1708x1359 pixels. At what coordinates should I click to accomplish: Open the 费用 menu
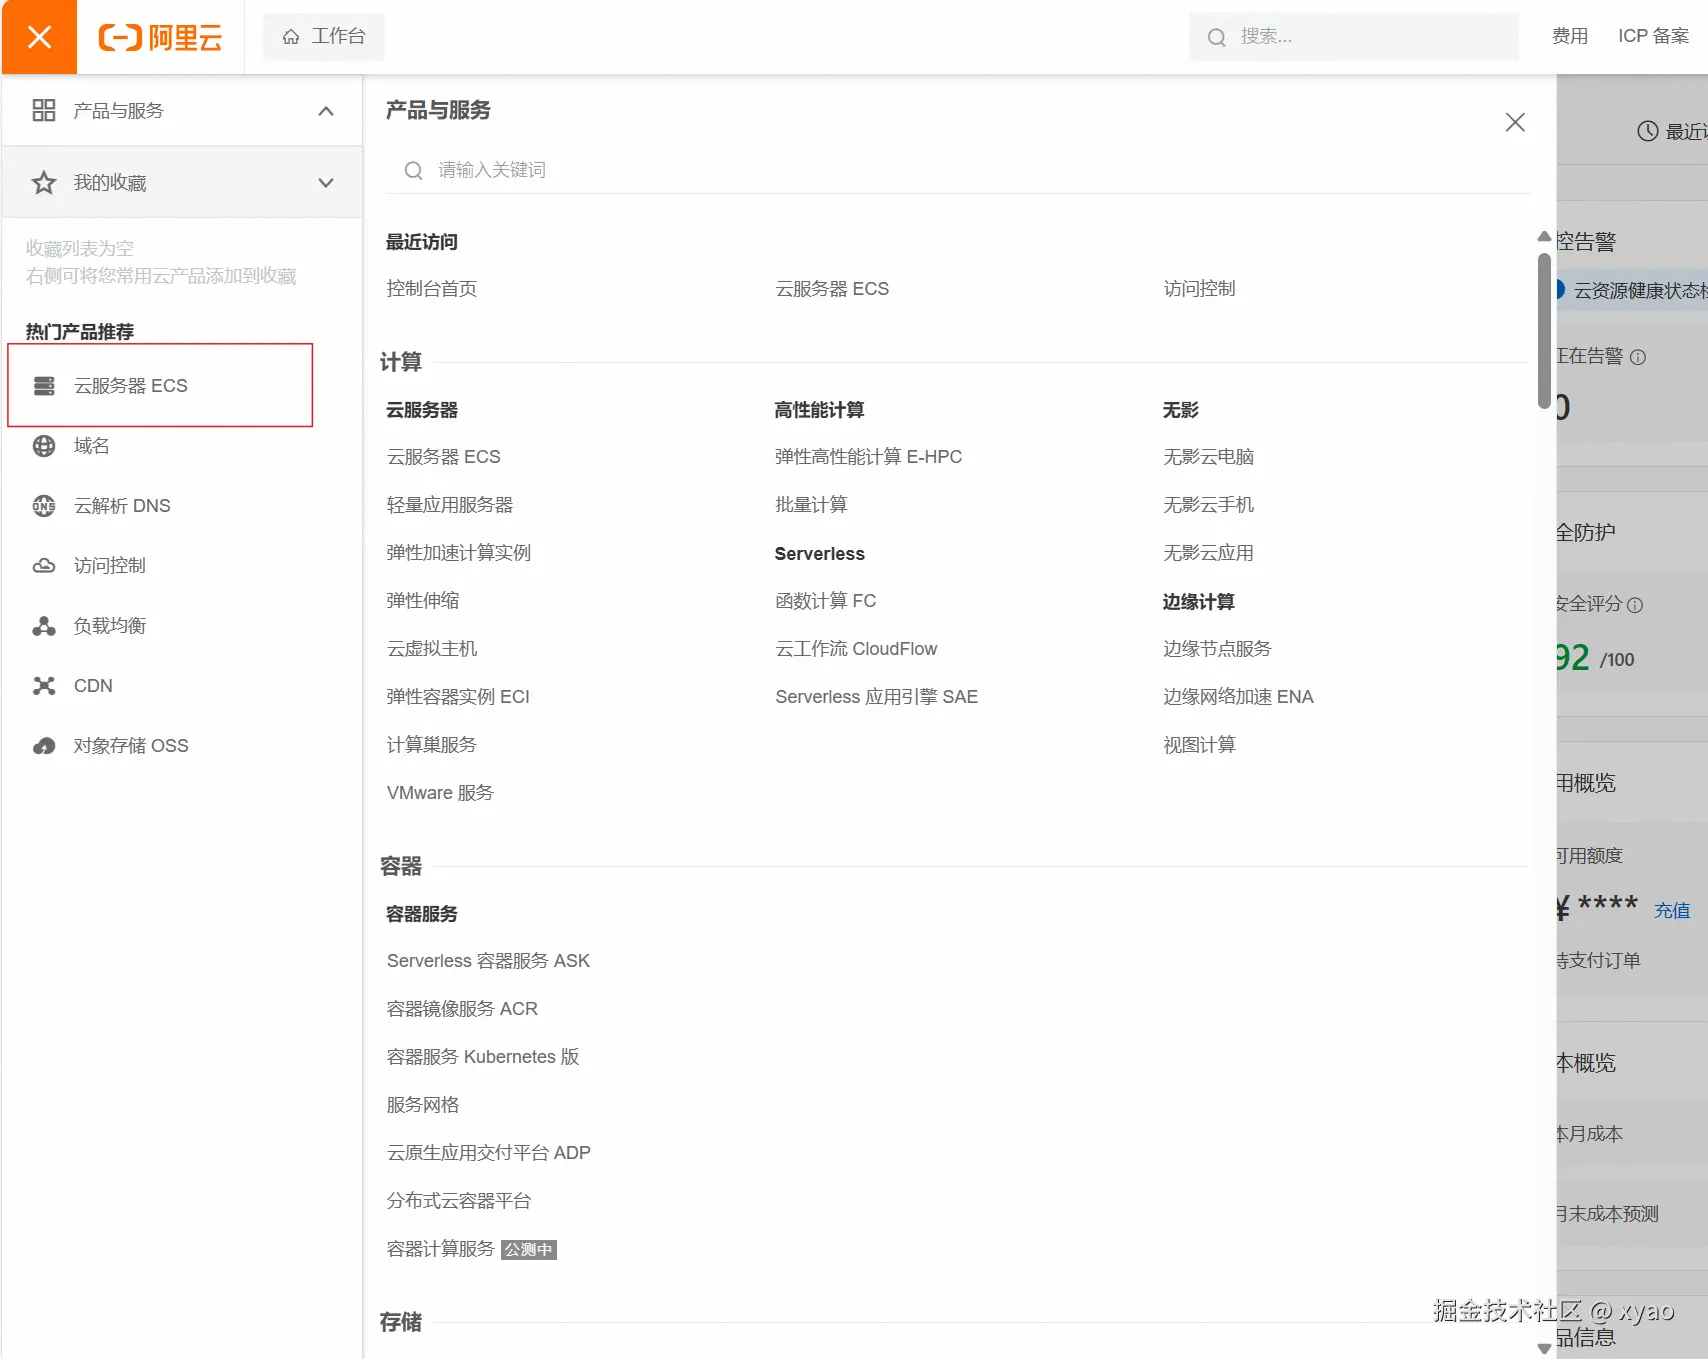coord(1569,37)
